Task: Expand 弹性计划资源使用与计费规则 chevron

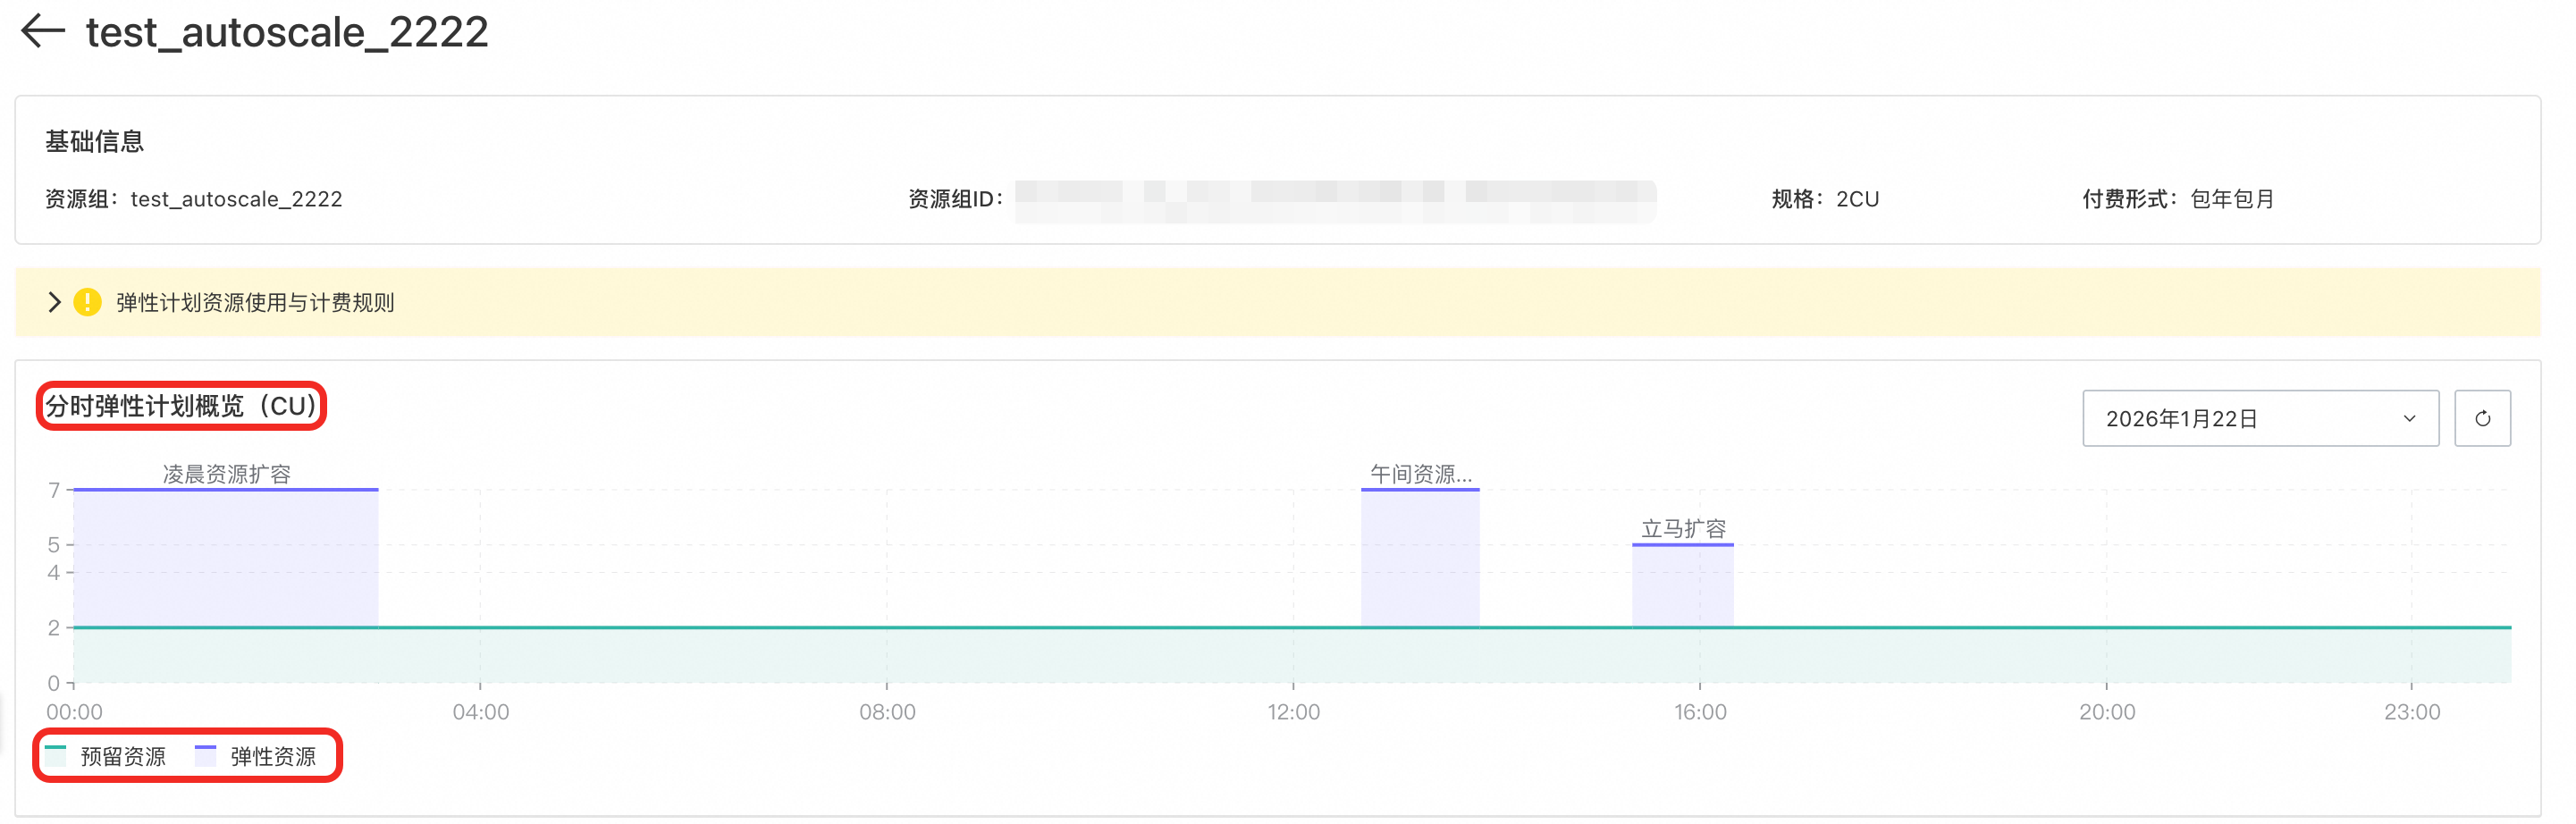Action: pyautogui.click(x=54, y=302)
